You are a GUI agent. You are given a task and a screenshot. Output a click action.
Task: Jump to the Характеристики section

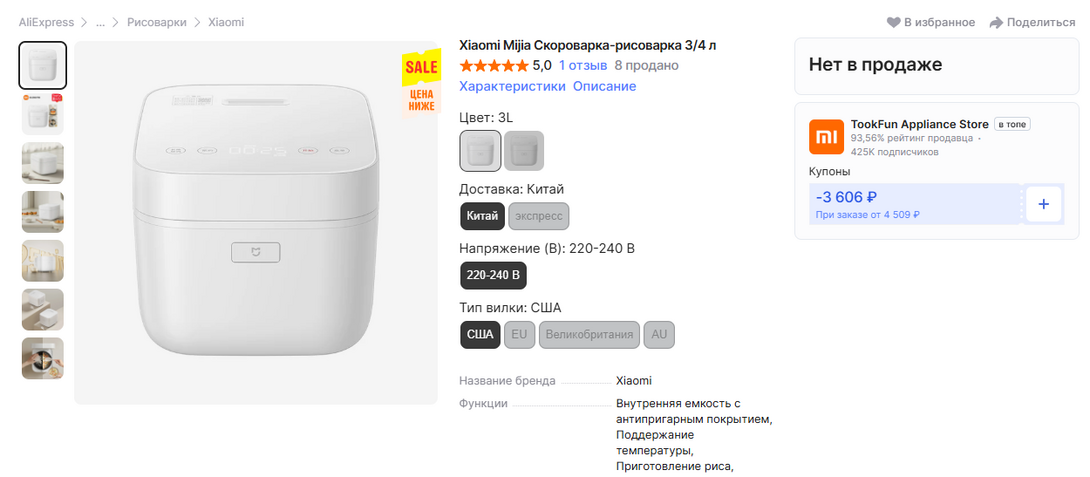[512, 86]
